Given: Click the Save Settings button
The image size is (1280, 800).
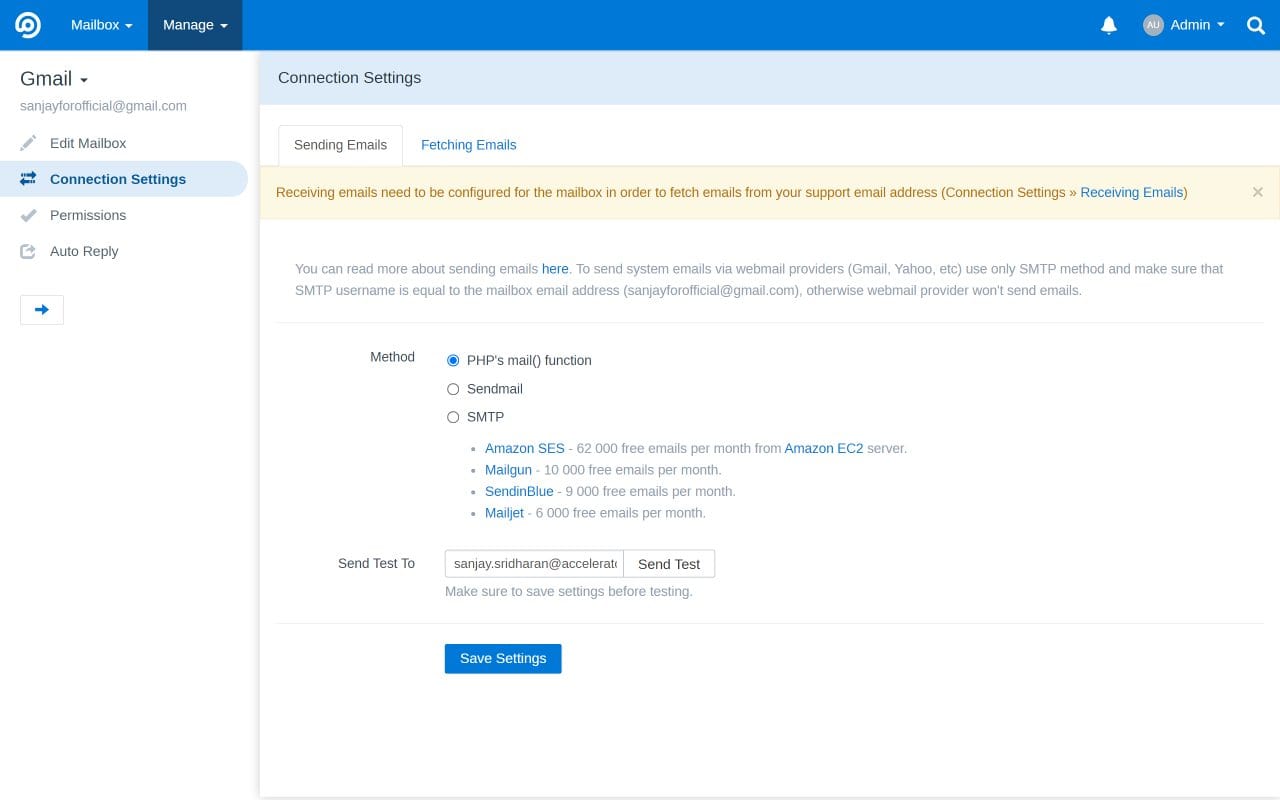Looking at the screenshot, I should [503, 658].
